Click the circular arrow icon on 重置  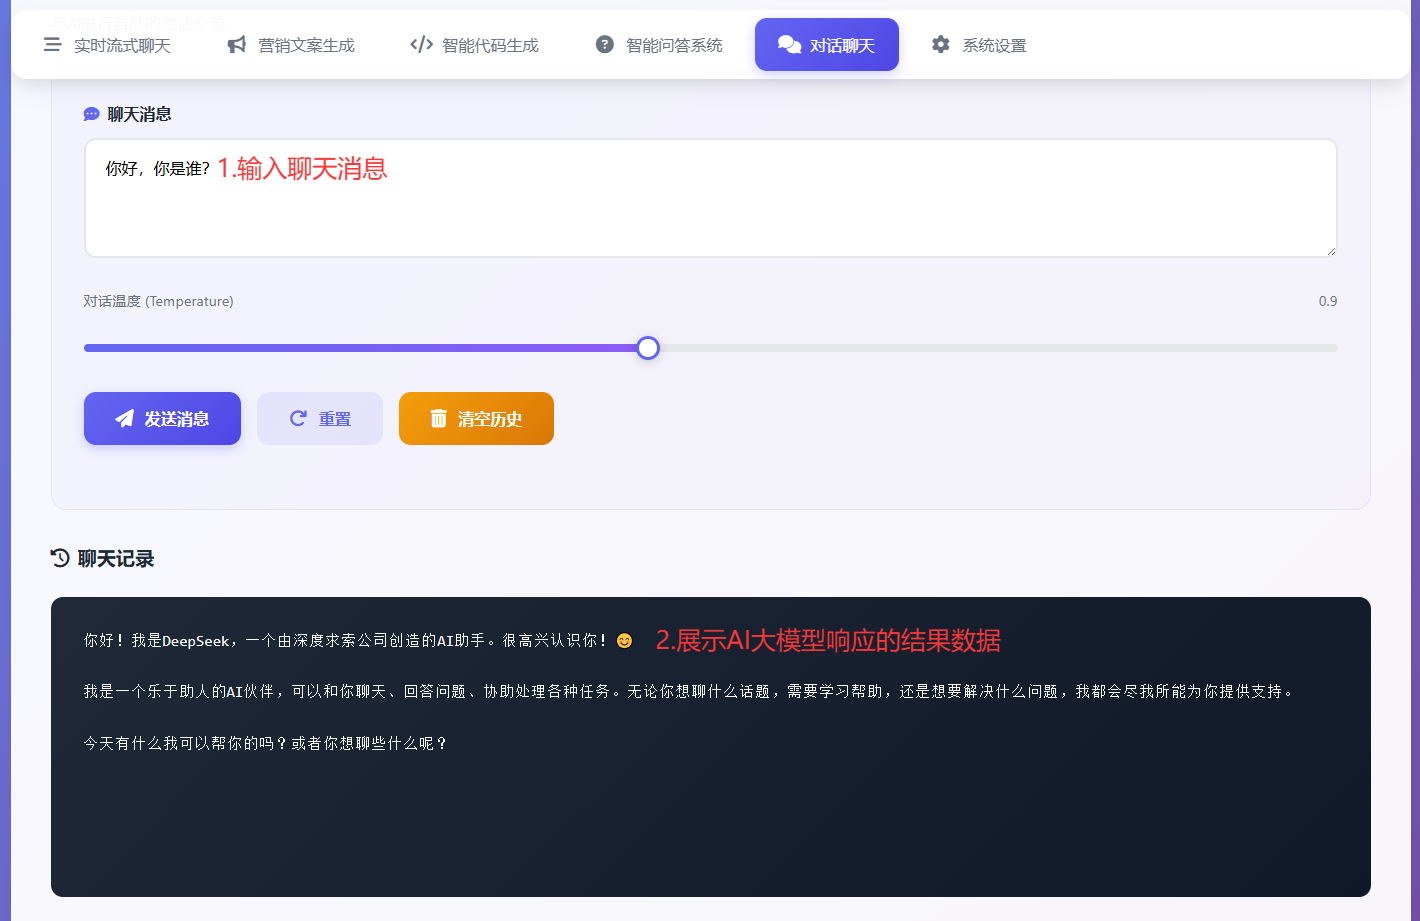[298, 419]
